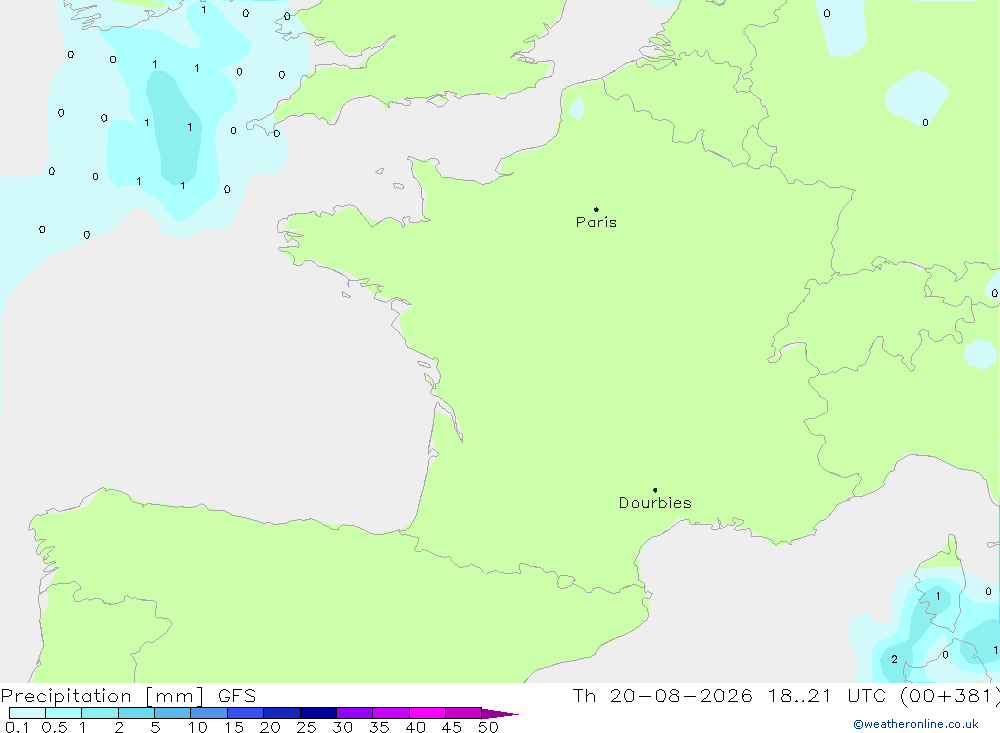This screenshot has height=733, width=1000.
Task: Click the legend value label 50
Action: point(488,727)
